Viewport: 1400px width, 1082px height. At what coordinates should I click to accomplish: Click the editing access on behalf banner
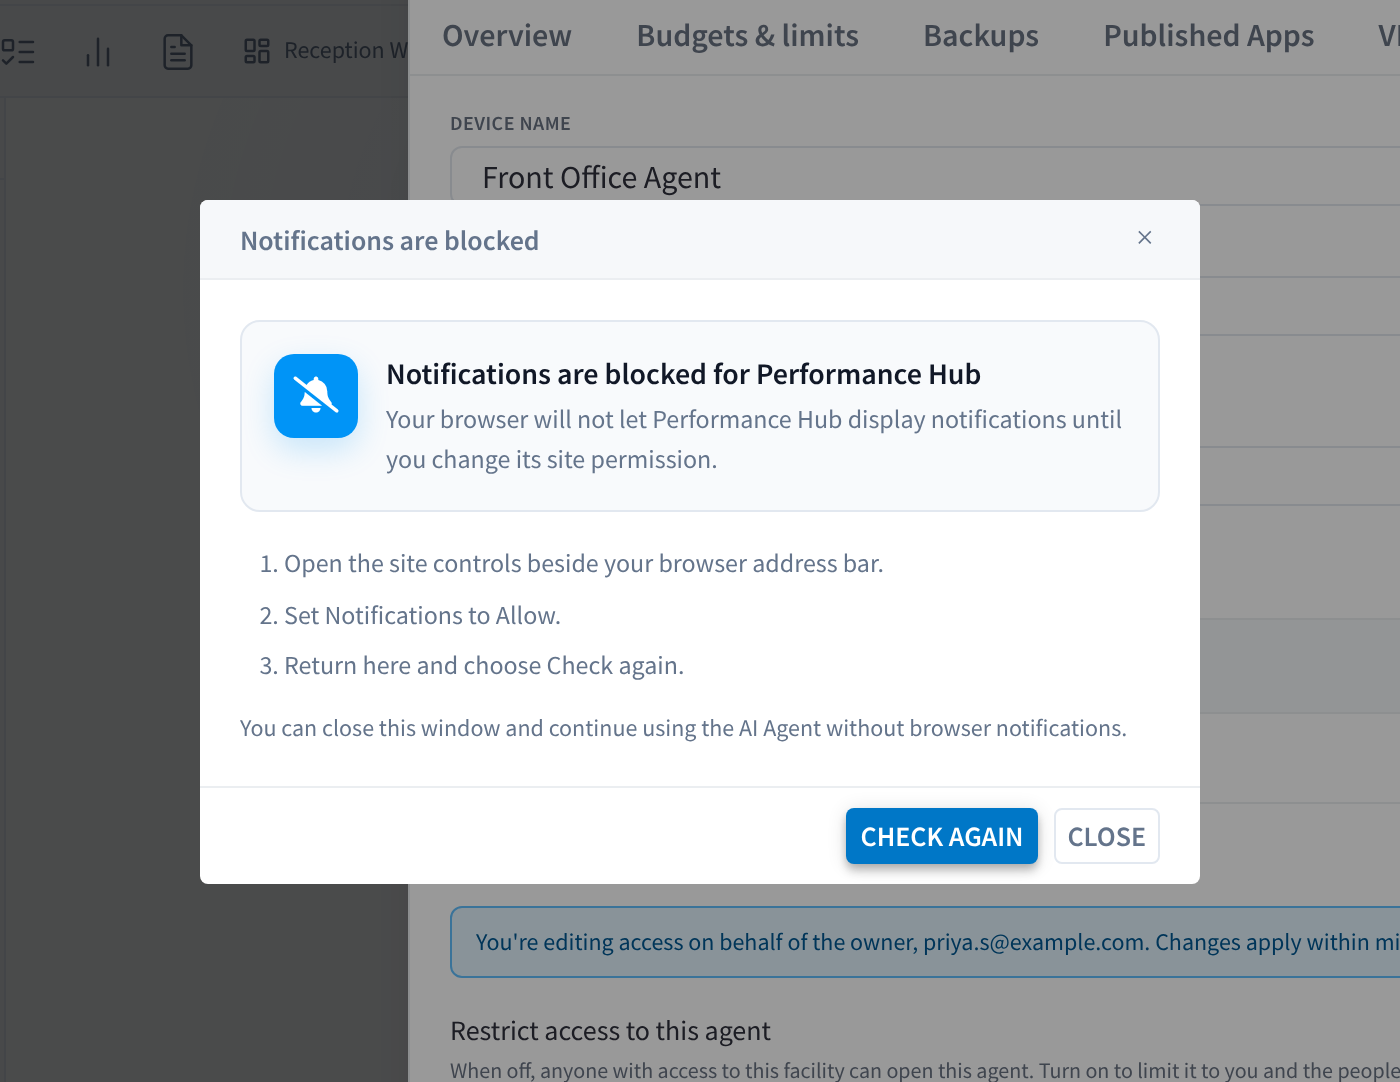pos(925,942)
